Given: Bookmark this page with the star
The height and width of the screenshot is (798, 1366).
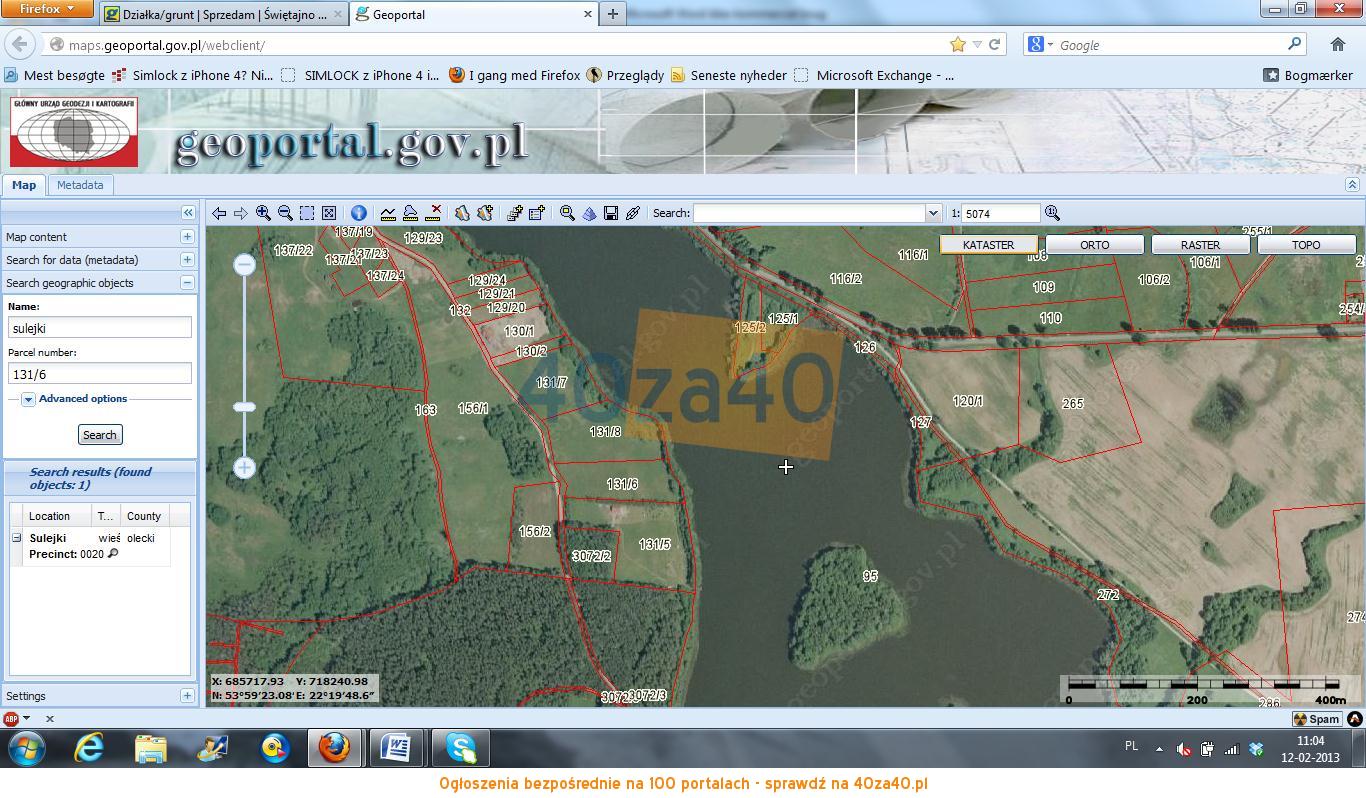Looking at the screenshot, I should pyautogui.click(x=958, y=44).
